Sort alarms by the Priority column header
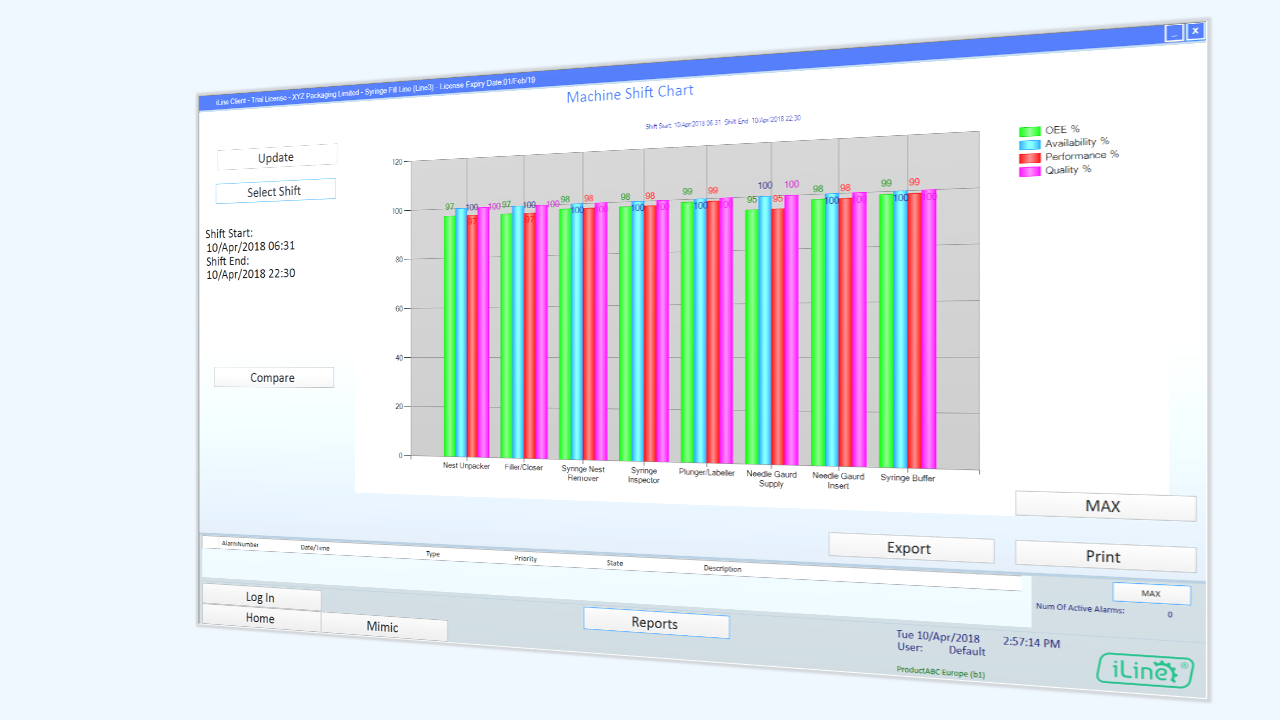The width and height of the screenshot is (1280, 720). [525, 558]
